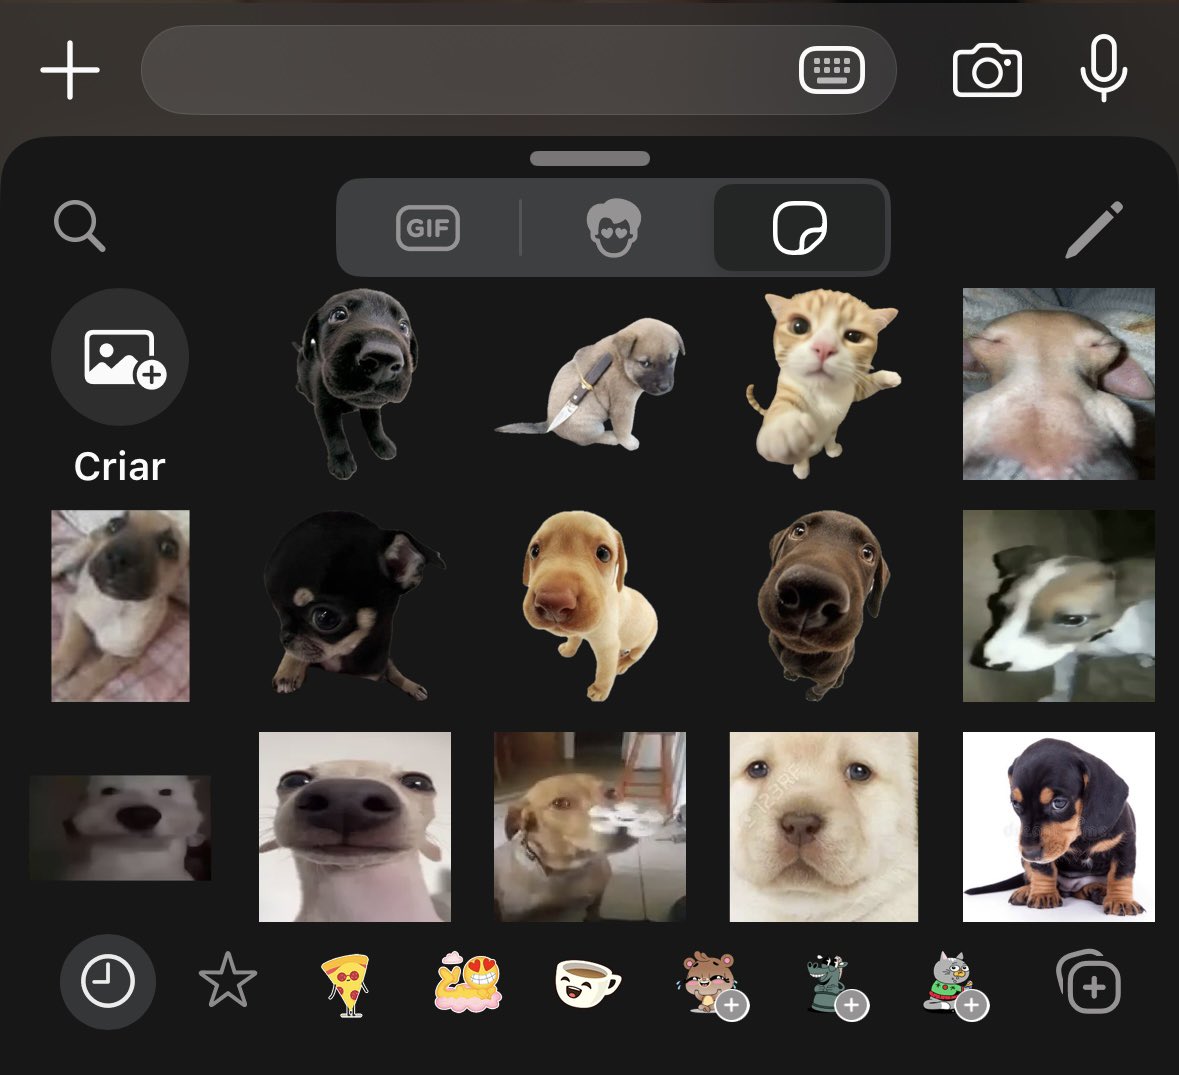Image resolution: width=1179 pixels, height=1075 pixels.
Task: Tap the Criar create sticker button
Action: click(x=120, y=387)
